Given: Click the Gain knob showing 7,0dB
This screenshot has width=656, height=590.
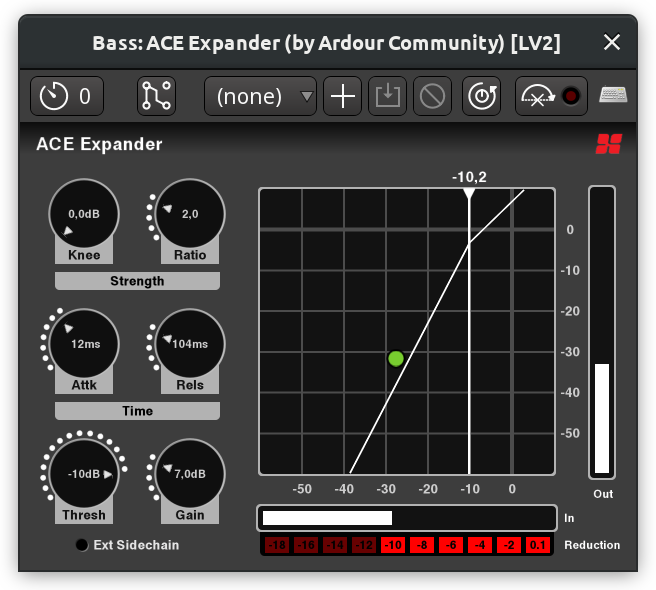Looking at the screenshot, I should coord(190,474).
